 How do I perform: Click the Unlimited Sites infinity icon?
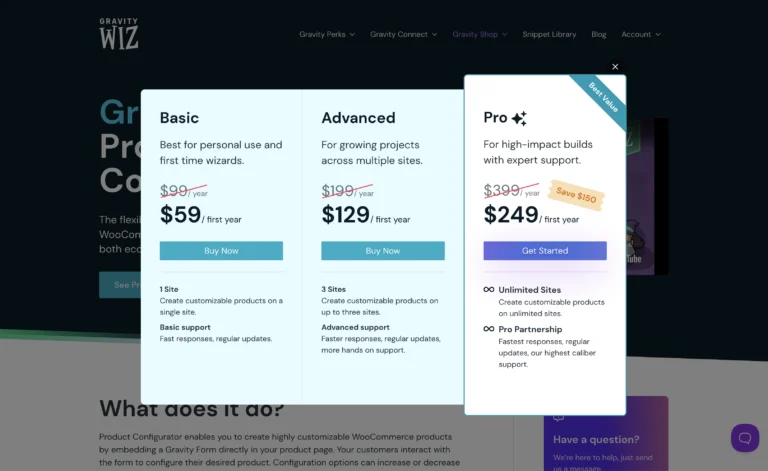coord(489,290)
